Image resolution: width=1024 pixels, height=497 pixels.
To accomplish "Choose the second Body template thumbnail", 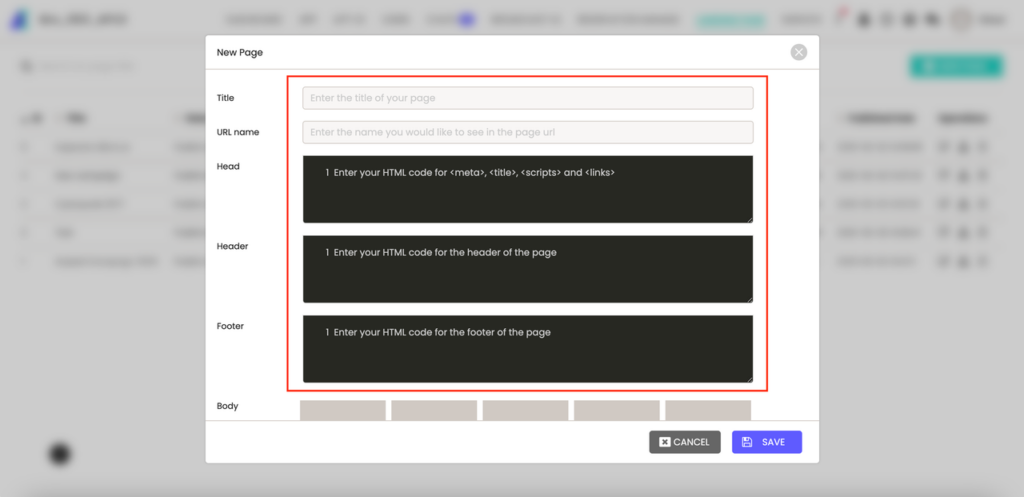I will [x=434, y=410].
